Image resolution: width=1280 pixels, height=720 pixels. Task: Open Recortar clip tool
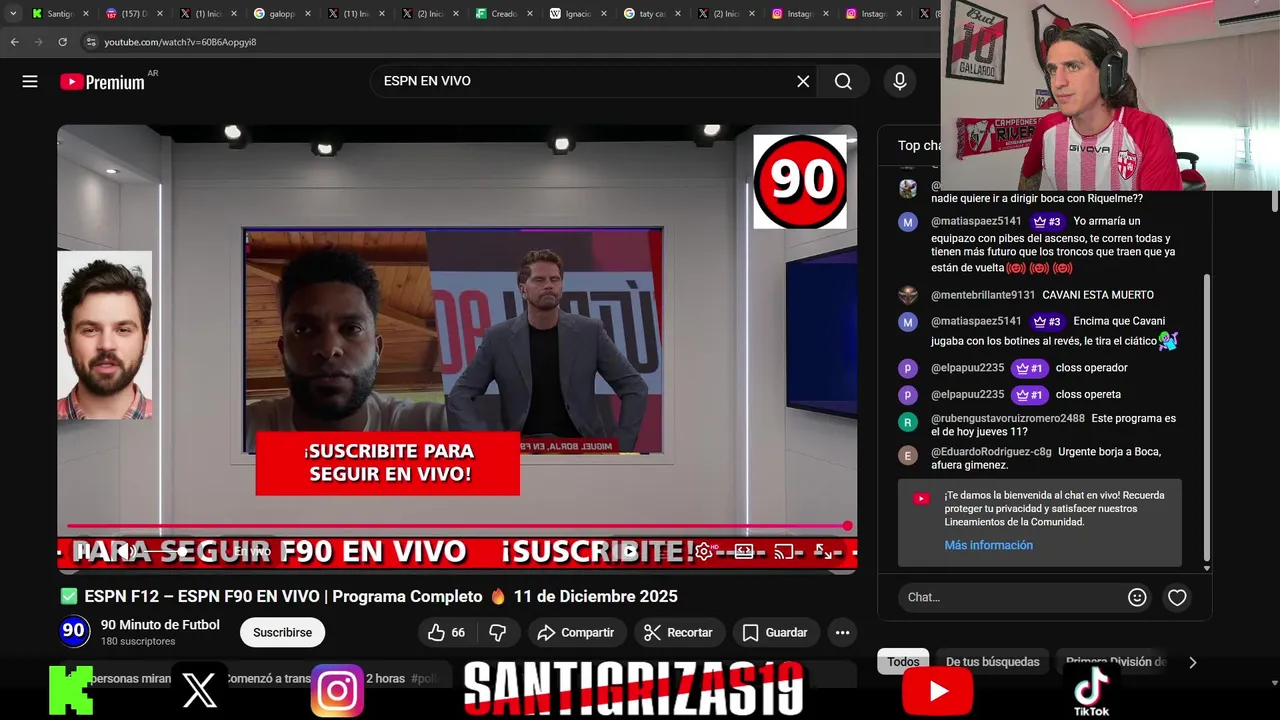pyautogui.click(x=678, y=633)
